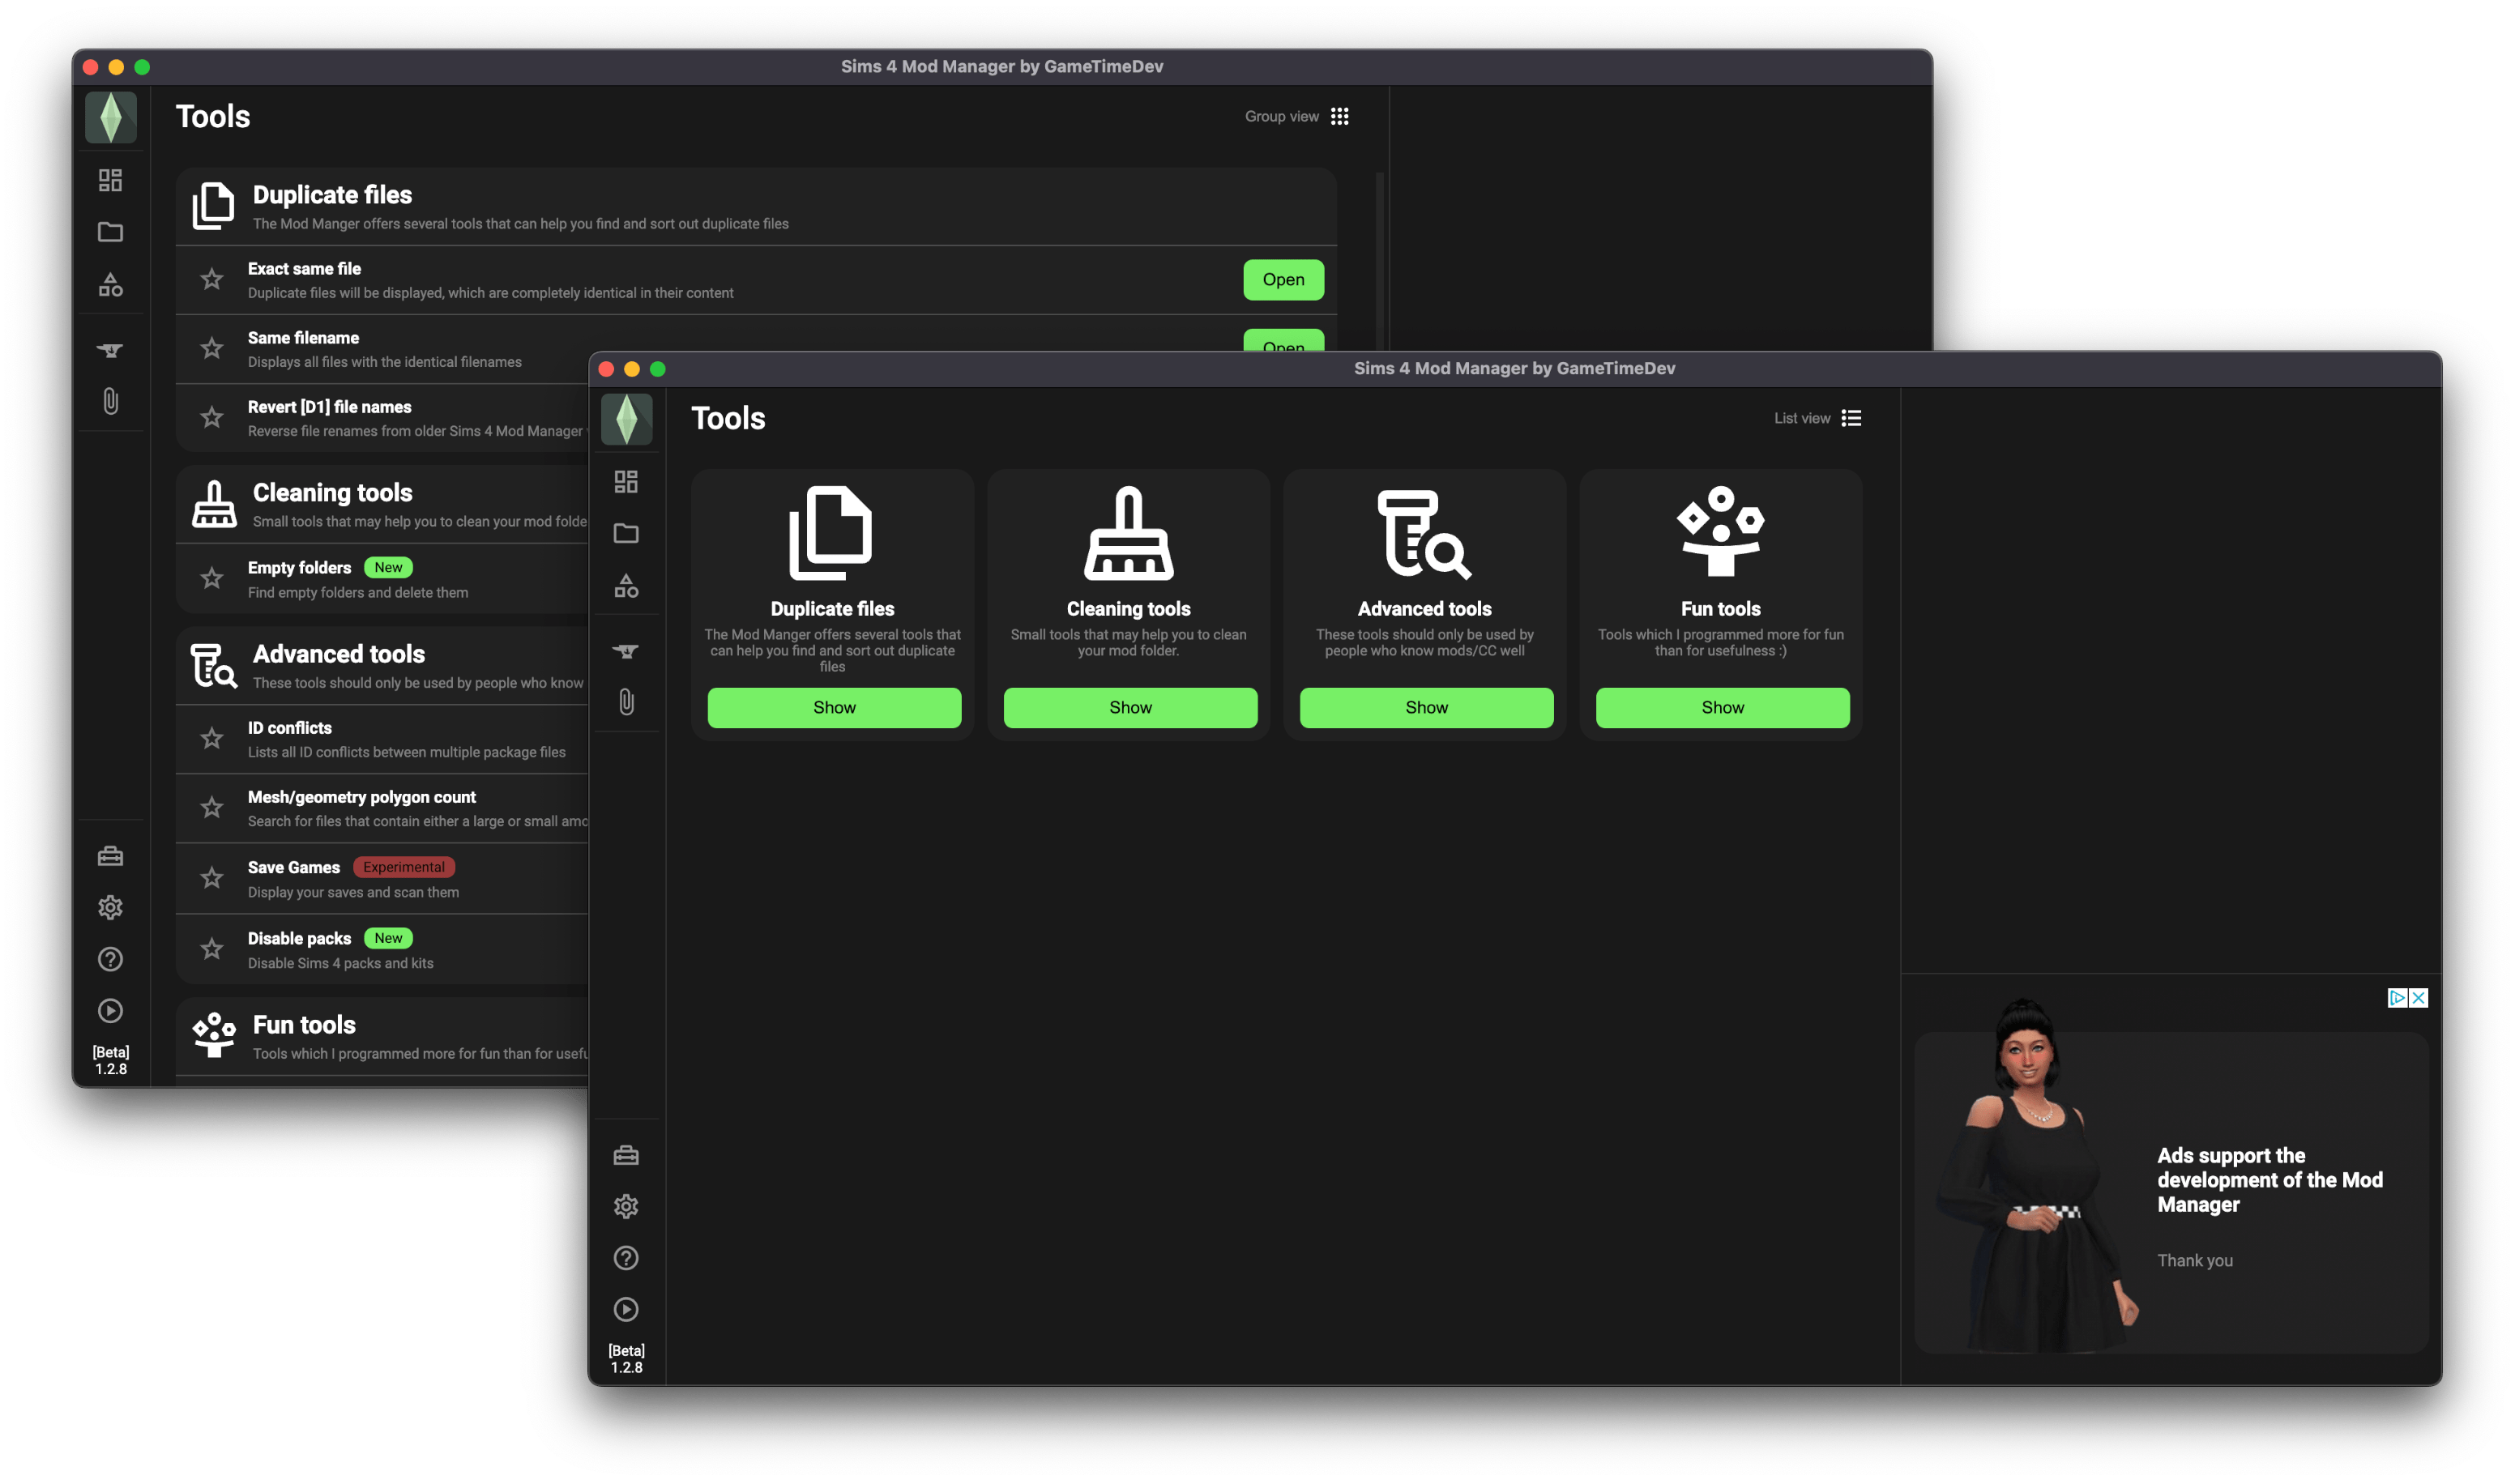Open the settings gear in back window sidebar

[110, 907]
